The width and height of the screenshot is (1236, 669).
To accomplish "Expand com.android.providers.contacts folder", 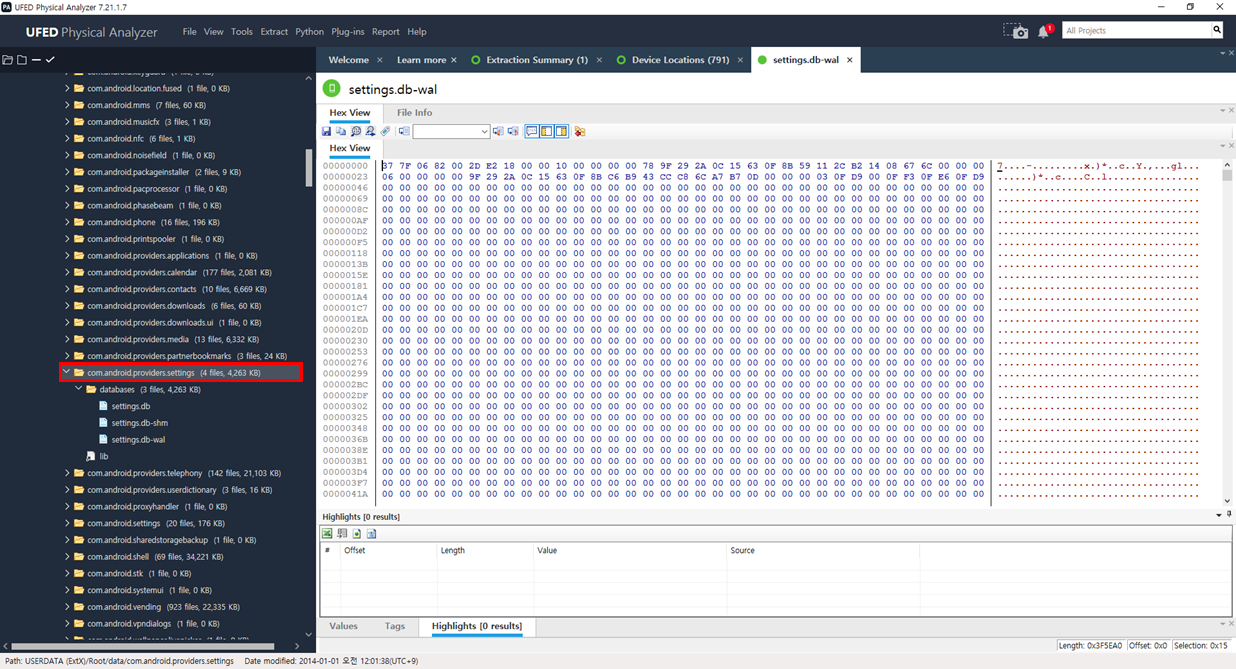I will click(x=67, y=289).
